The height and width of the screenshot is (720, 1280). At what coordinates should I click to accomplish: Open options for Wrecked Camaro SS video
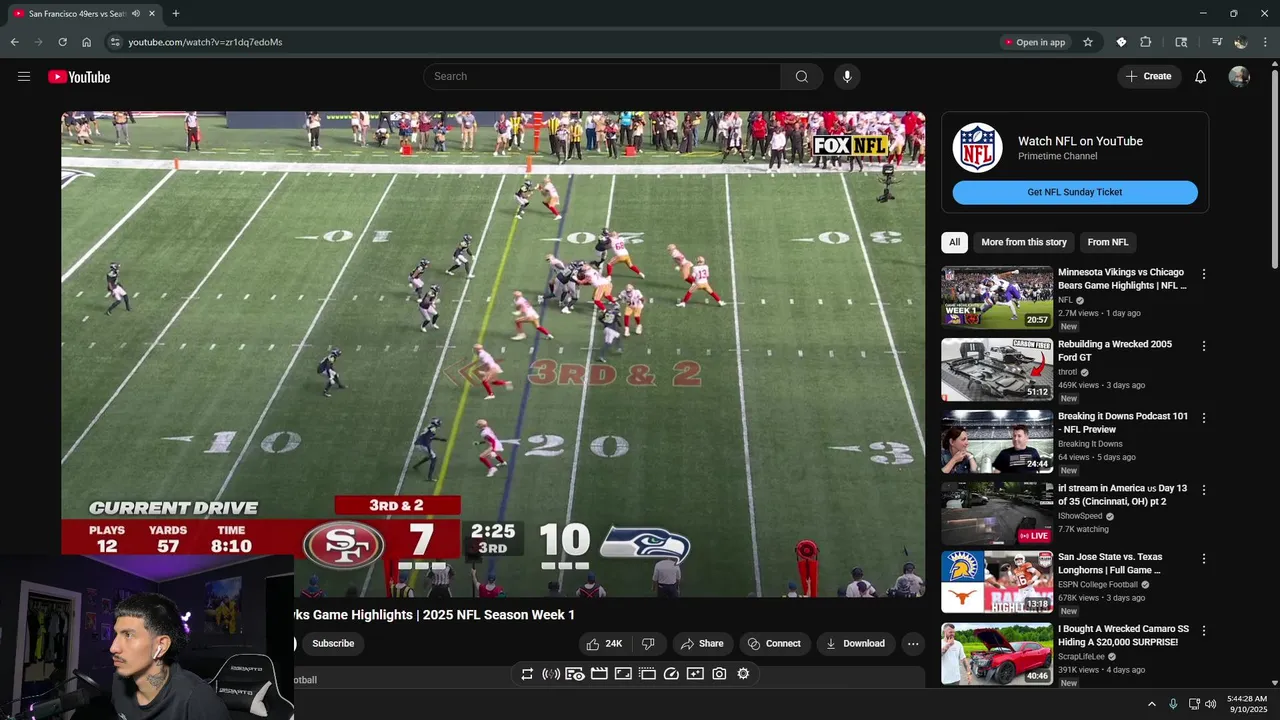1204,631
